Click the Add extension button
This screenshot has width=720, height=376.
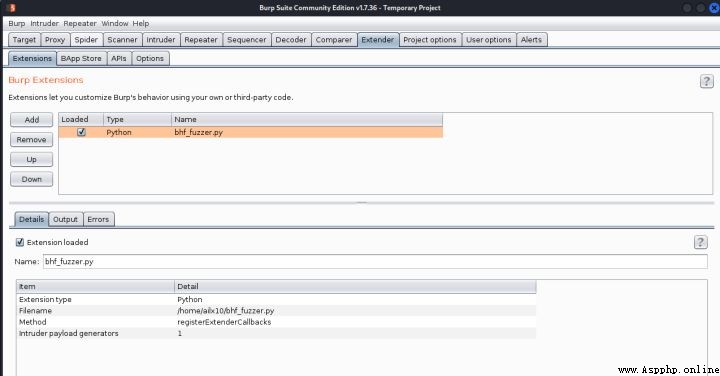[32, 120]
